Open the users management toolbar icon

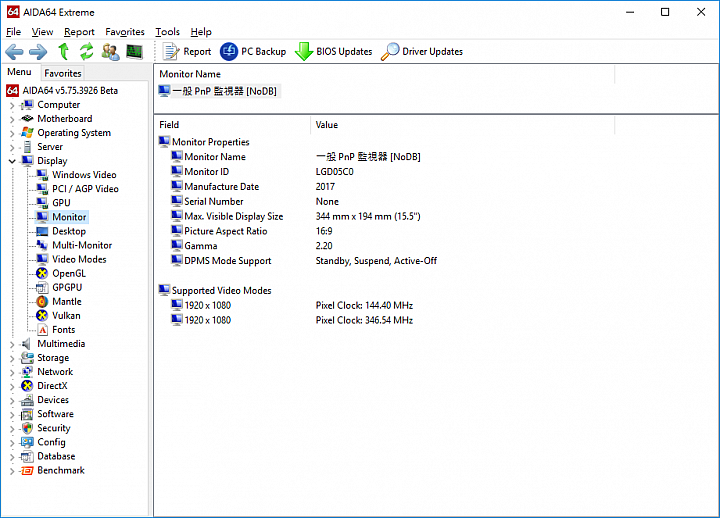[x=110, y=51]
